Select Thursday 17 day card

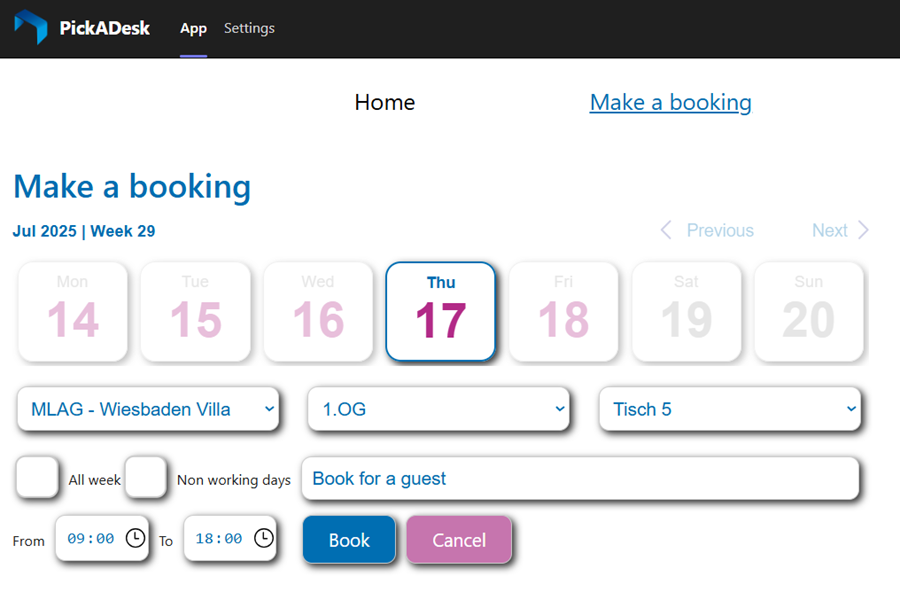[441, 311]
